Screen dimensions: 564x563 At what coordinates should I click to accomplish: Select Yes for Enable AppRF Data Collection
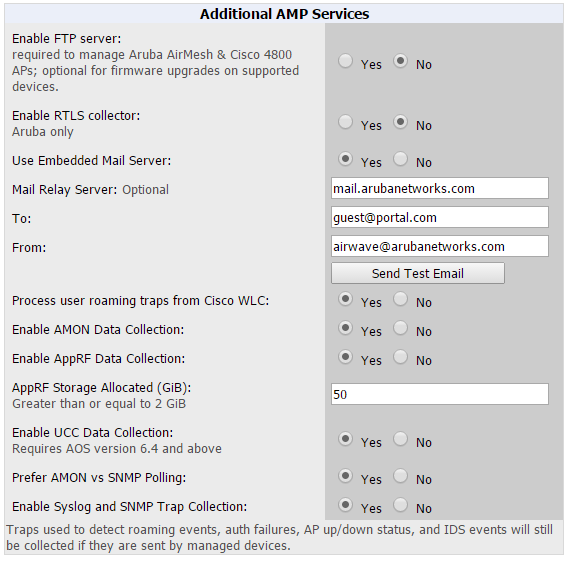point(345,357)
